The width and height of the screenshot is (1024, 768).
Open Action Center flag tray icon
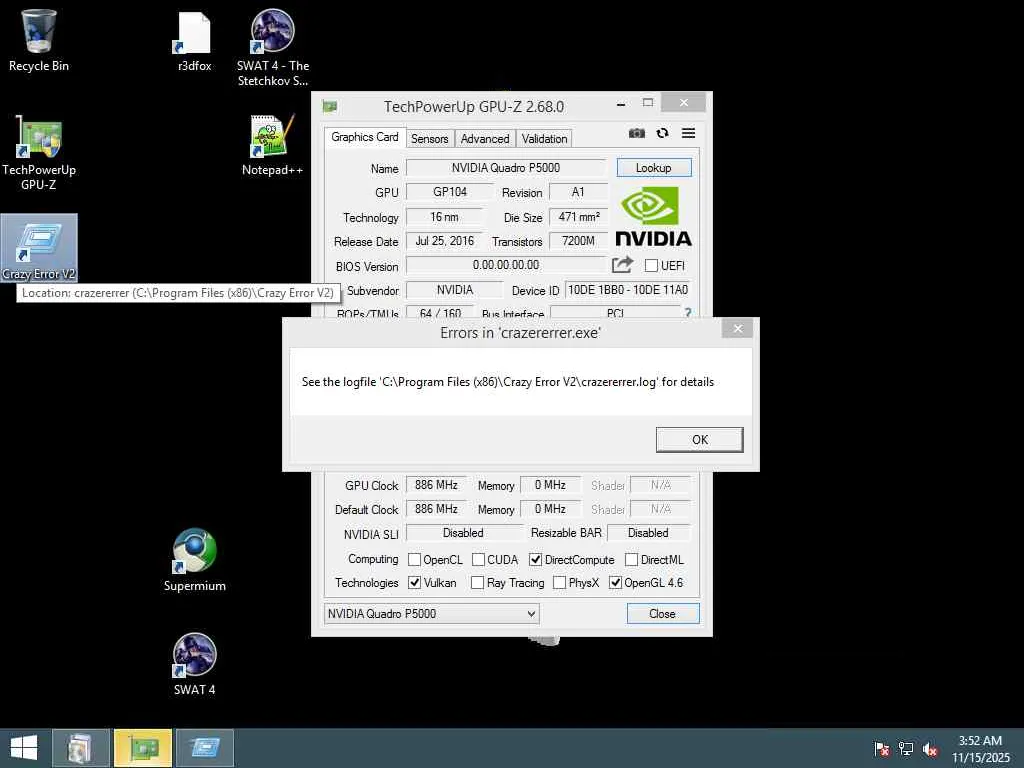[x=881, y=749]
